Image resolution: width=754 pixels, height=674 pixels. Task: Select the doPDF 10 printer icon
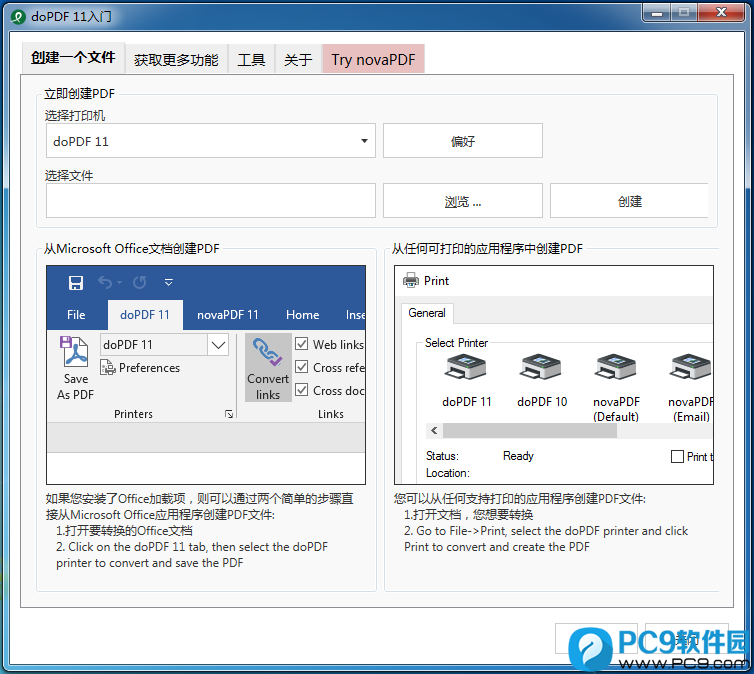click(542, 371)
